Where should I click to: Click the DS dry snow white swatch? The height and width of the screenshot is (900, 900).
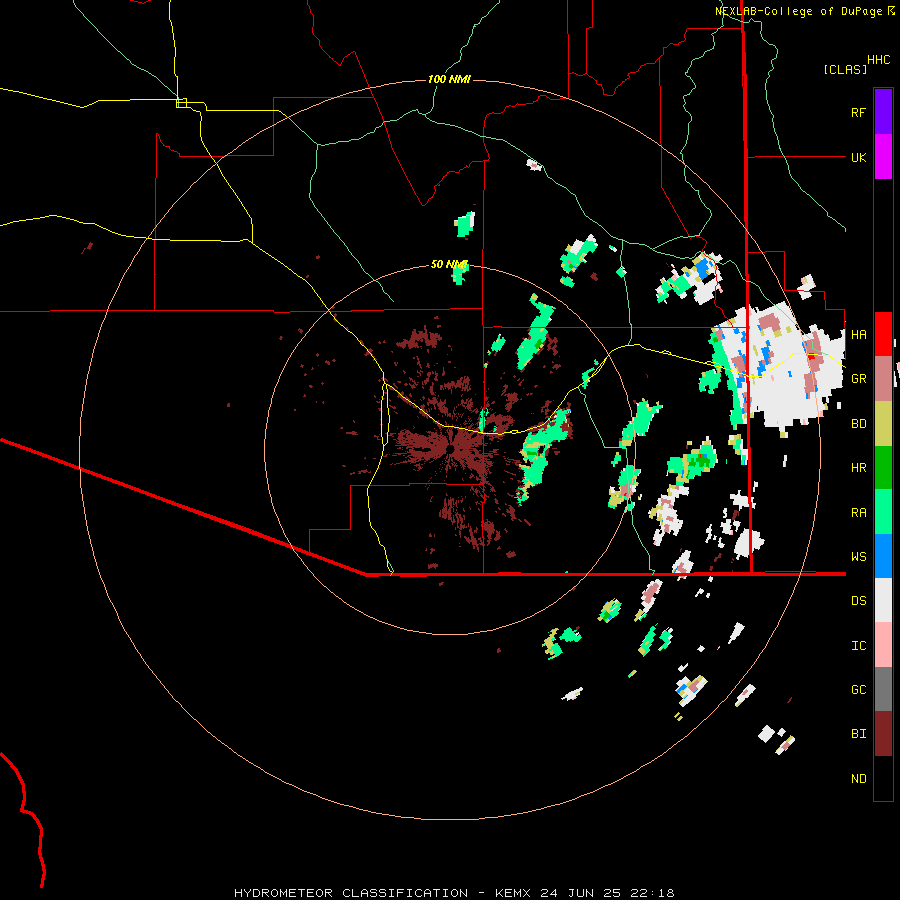[x=883, y=600]
